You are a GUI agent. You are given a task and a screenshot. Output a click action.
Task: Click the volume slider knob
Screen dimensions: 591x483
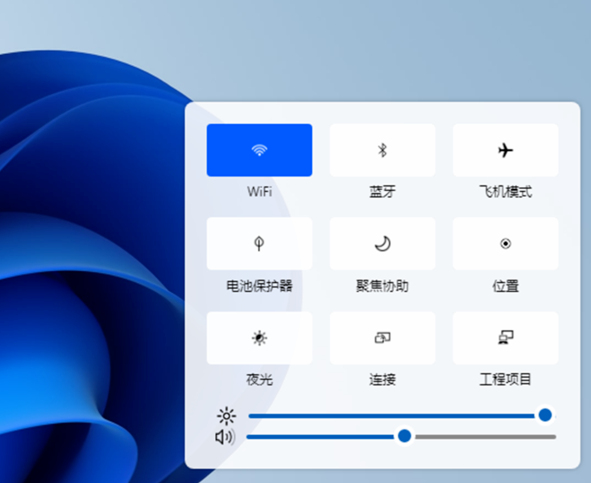click(404, 436)
